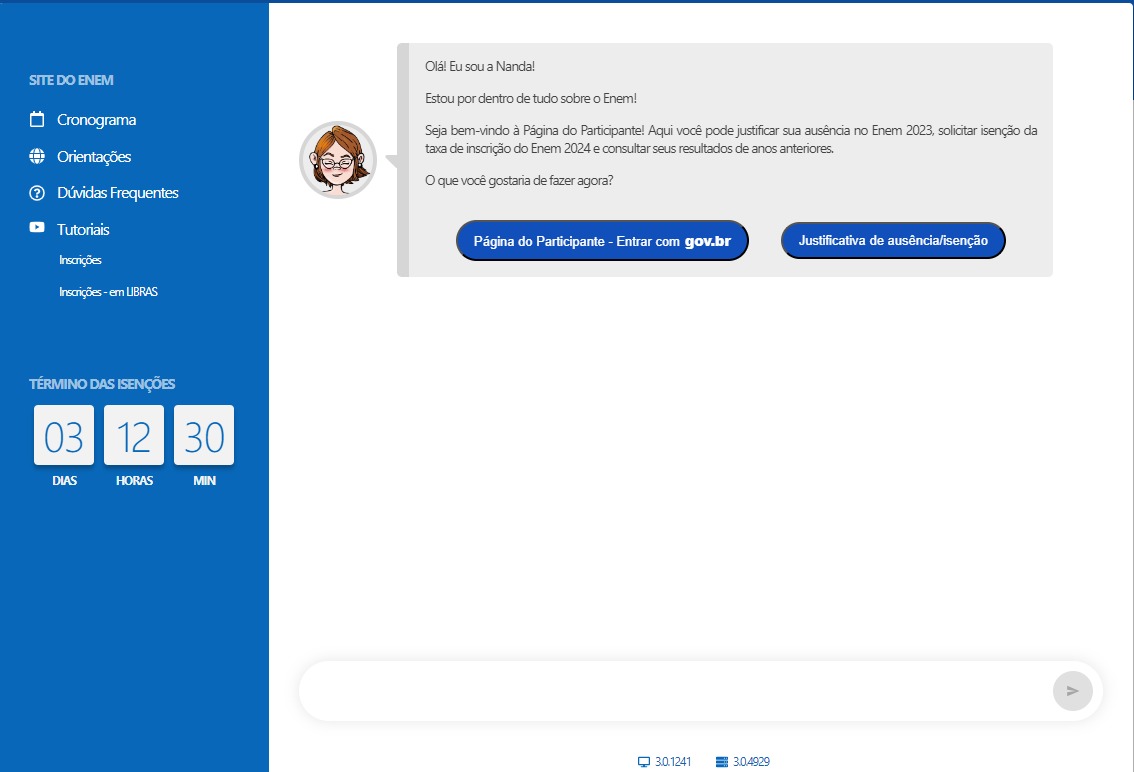Click the SITE DO ENEM heading
The width and height of the screenshot is (1134, 772).
pyautogui.click(x=71, y=80)
